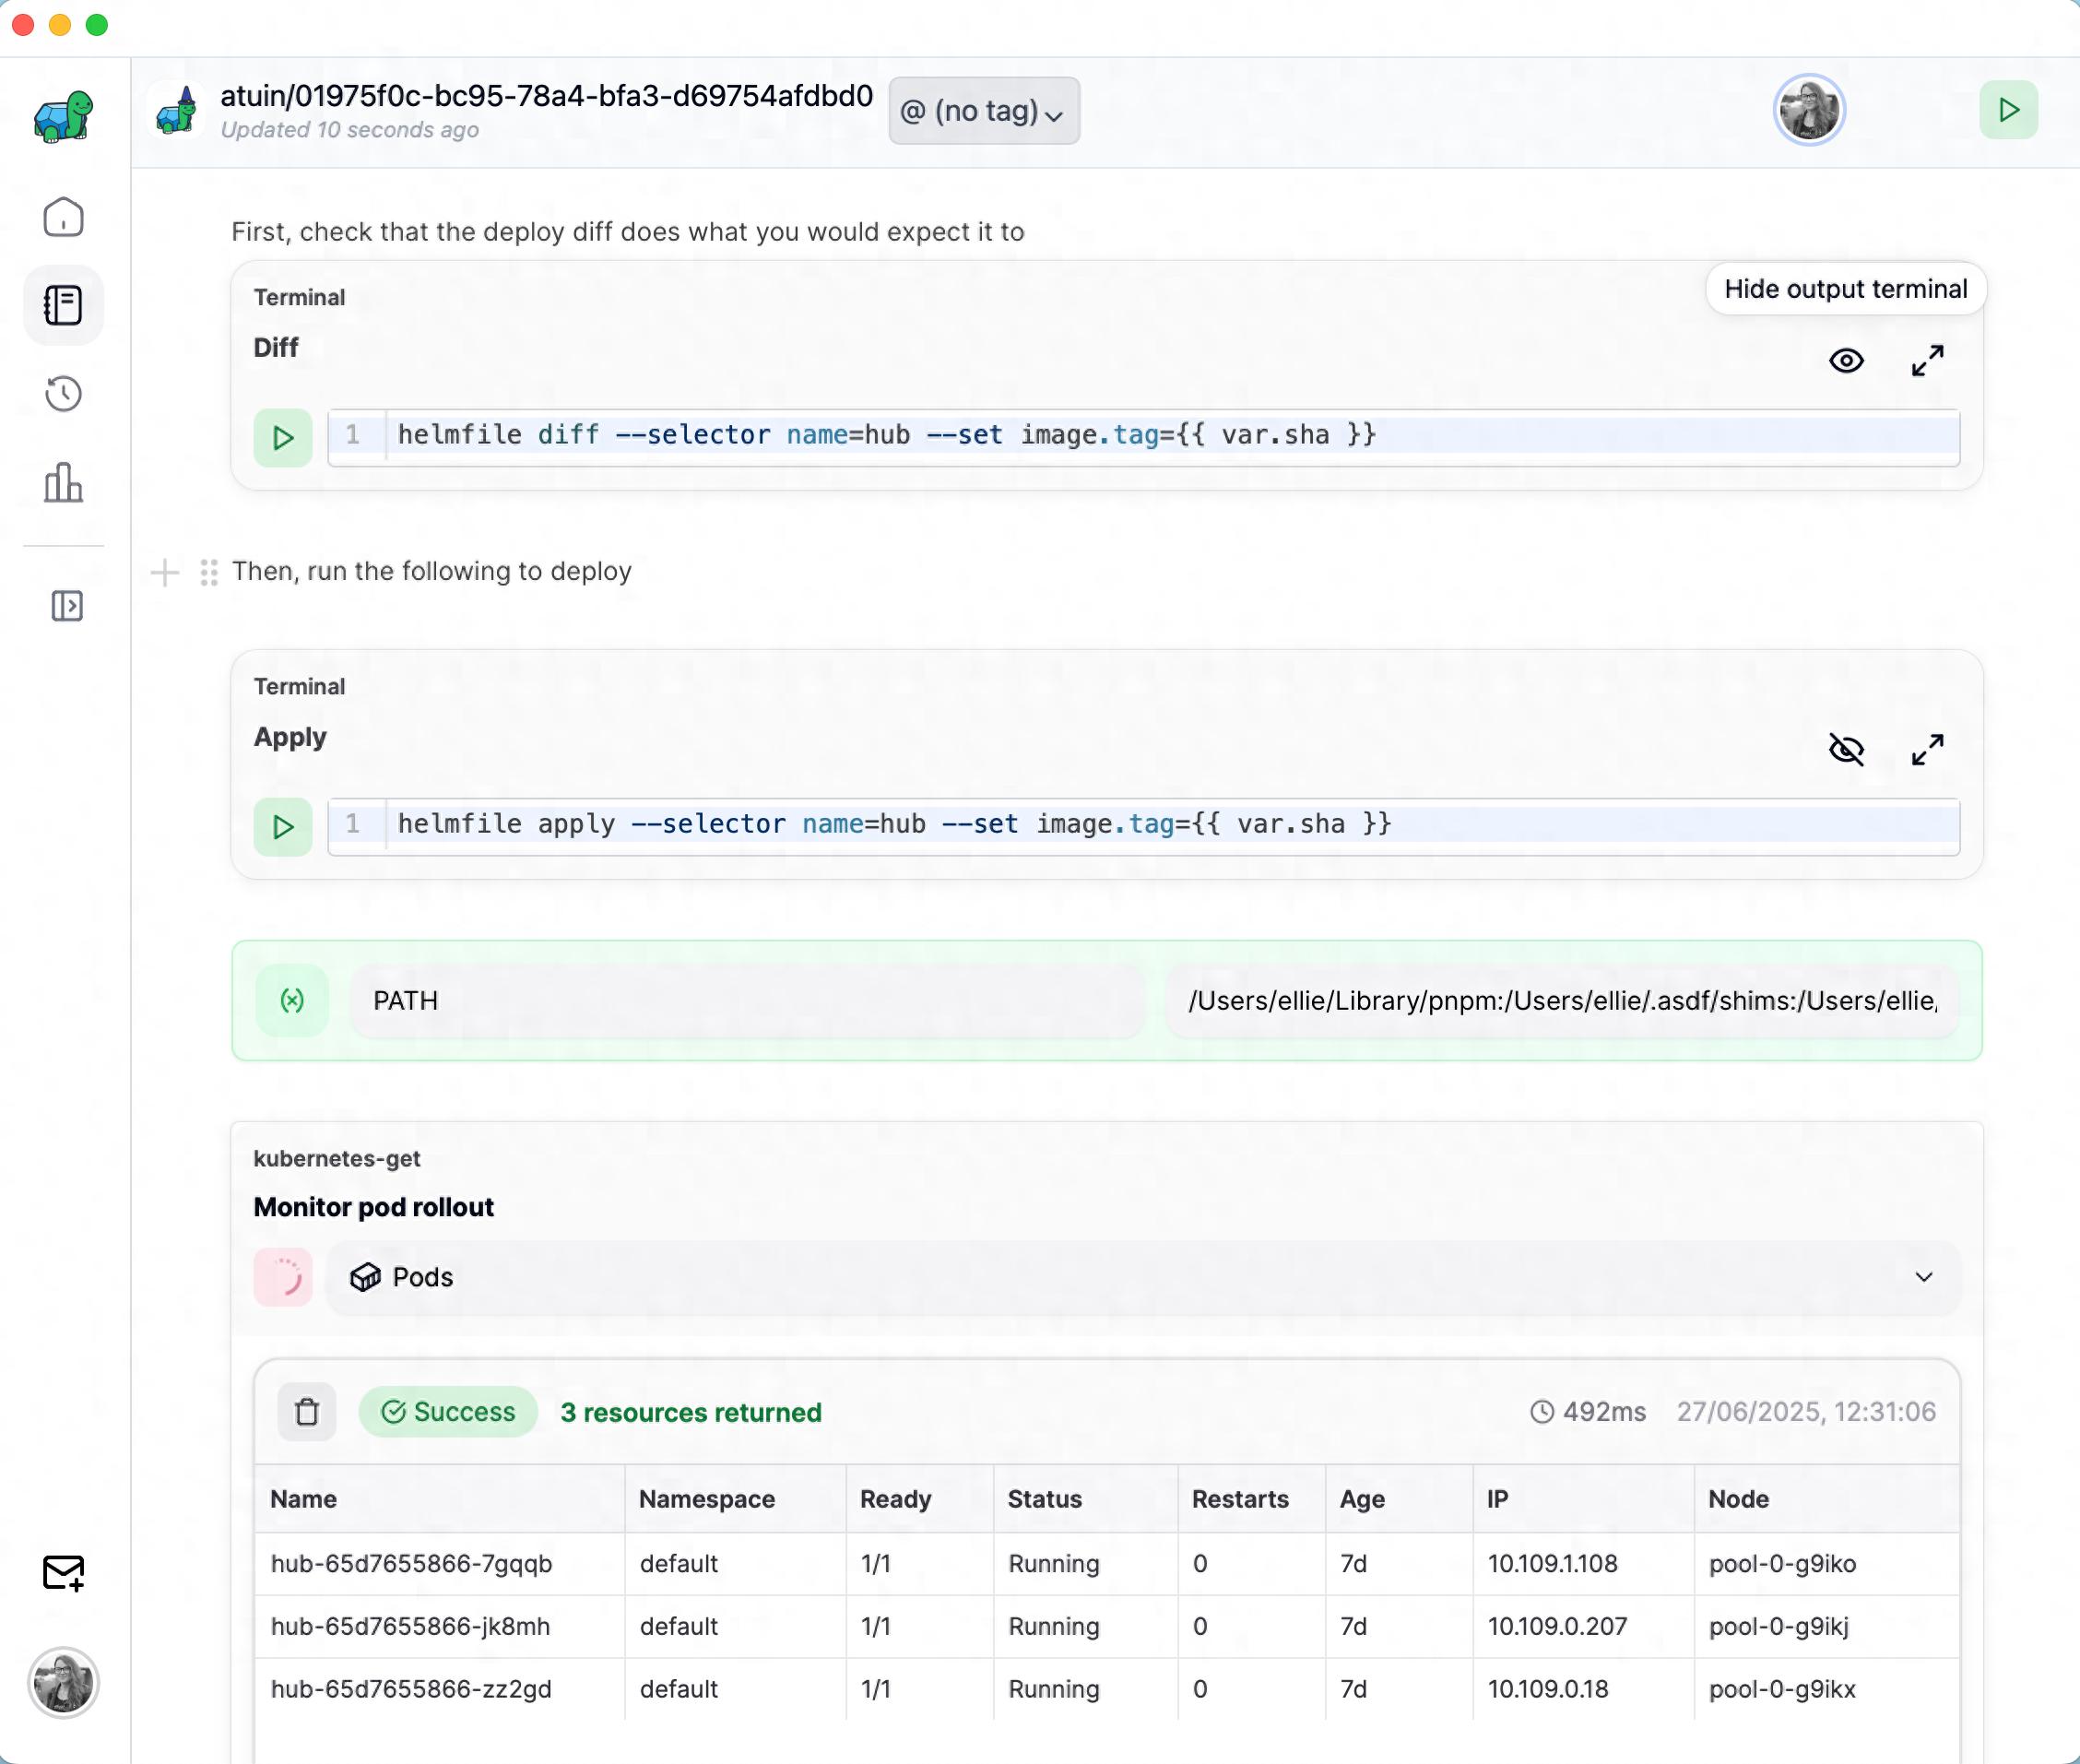Open History clock icon in sidebar
Viewport: 2080px width, 1764px height.
click(x=63, y=394)
